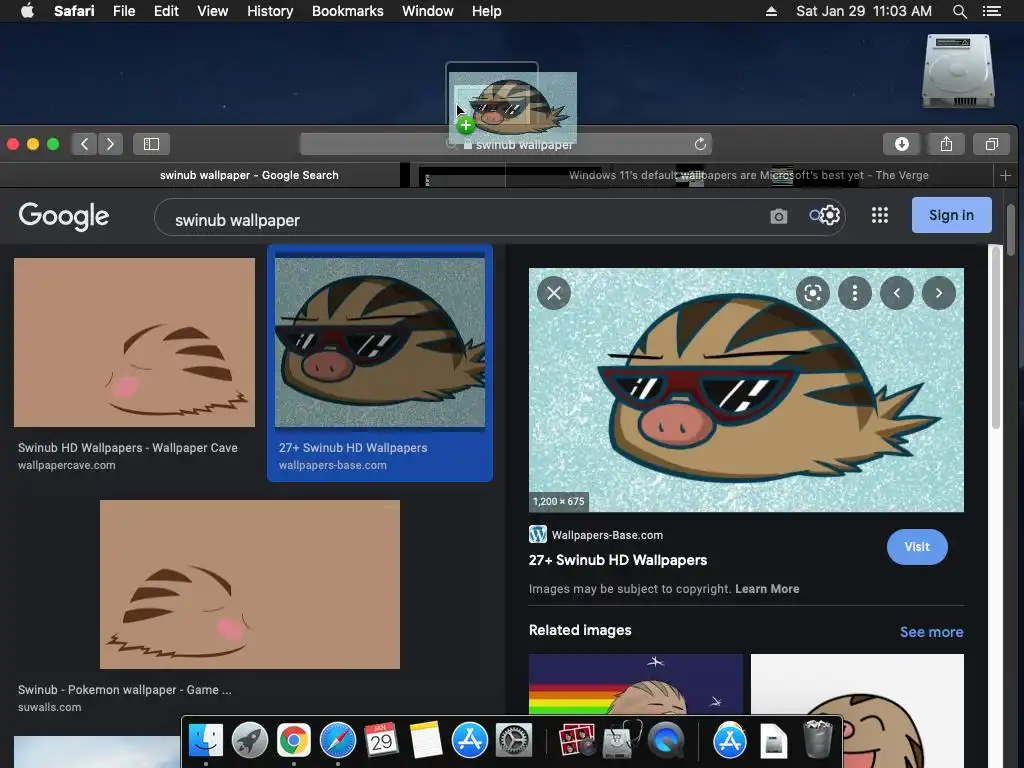Search by image camera icon
This screenshot has width=1024, height=768.
pyautogui.click(x=778, y=216)
